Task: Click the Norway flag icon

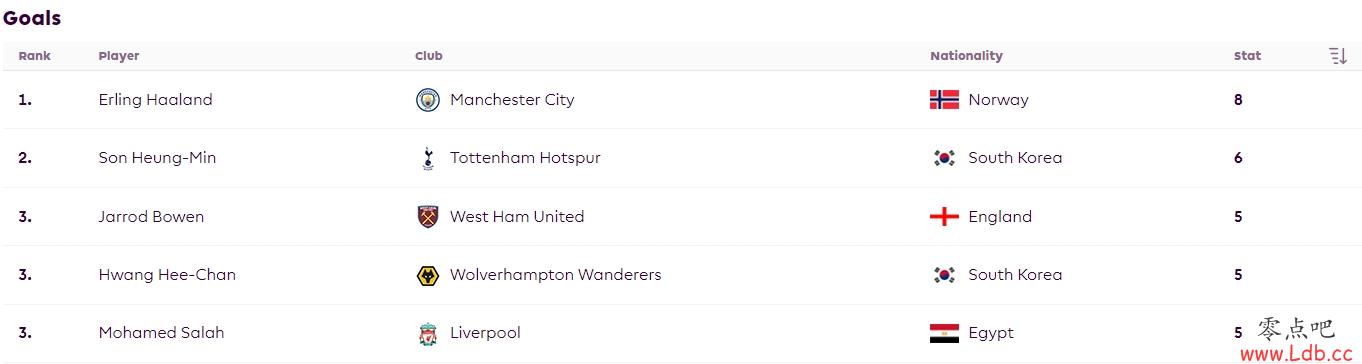Action: [x=944, y=100]
